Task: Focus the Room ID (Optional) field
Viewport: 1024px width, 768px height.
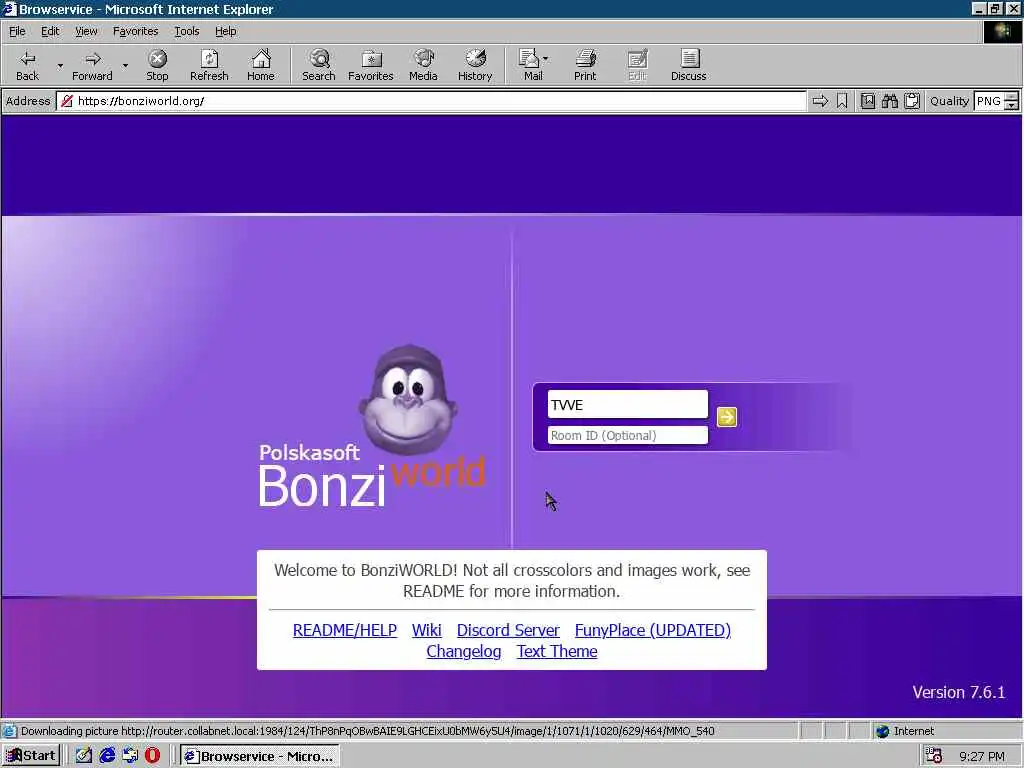Action: click(628, 435)
